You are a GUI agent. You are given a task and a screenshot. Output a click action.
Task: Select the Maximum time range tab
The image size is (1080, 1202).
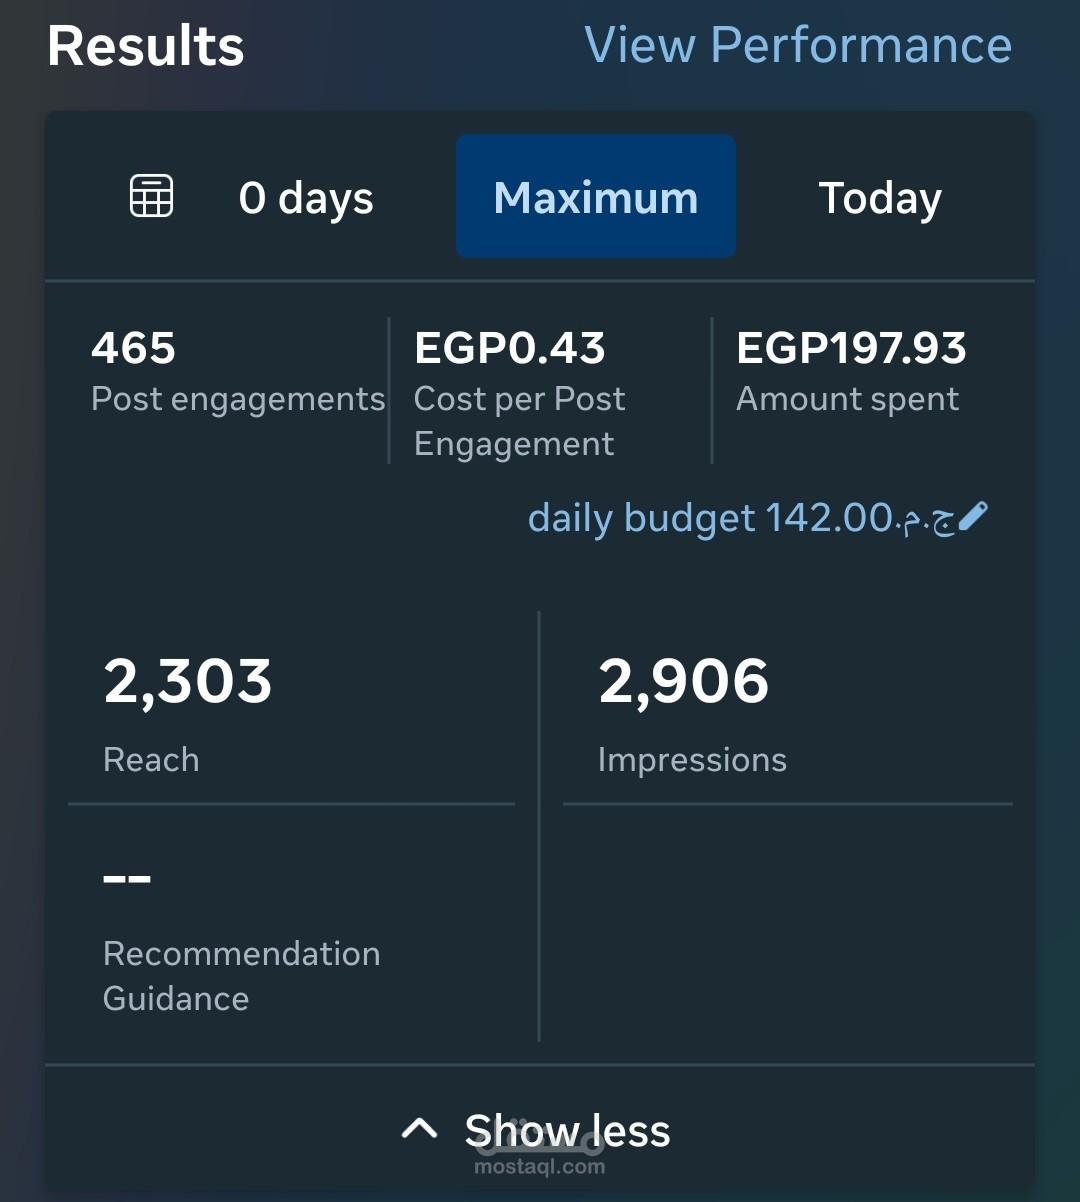596,197
